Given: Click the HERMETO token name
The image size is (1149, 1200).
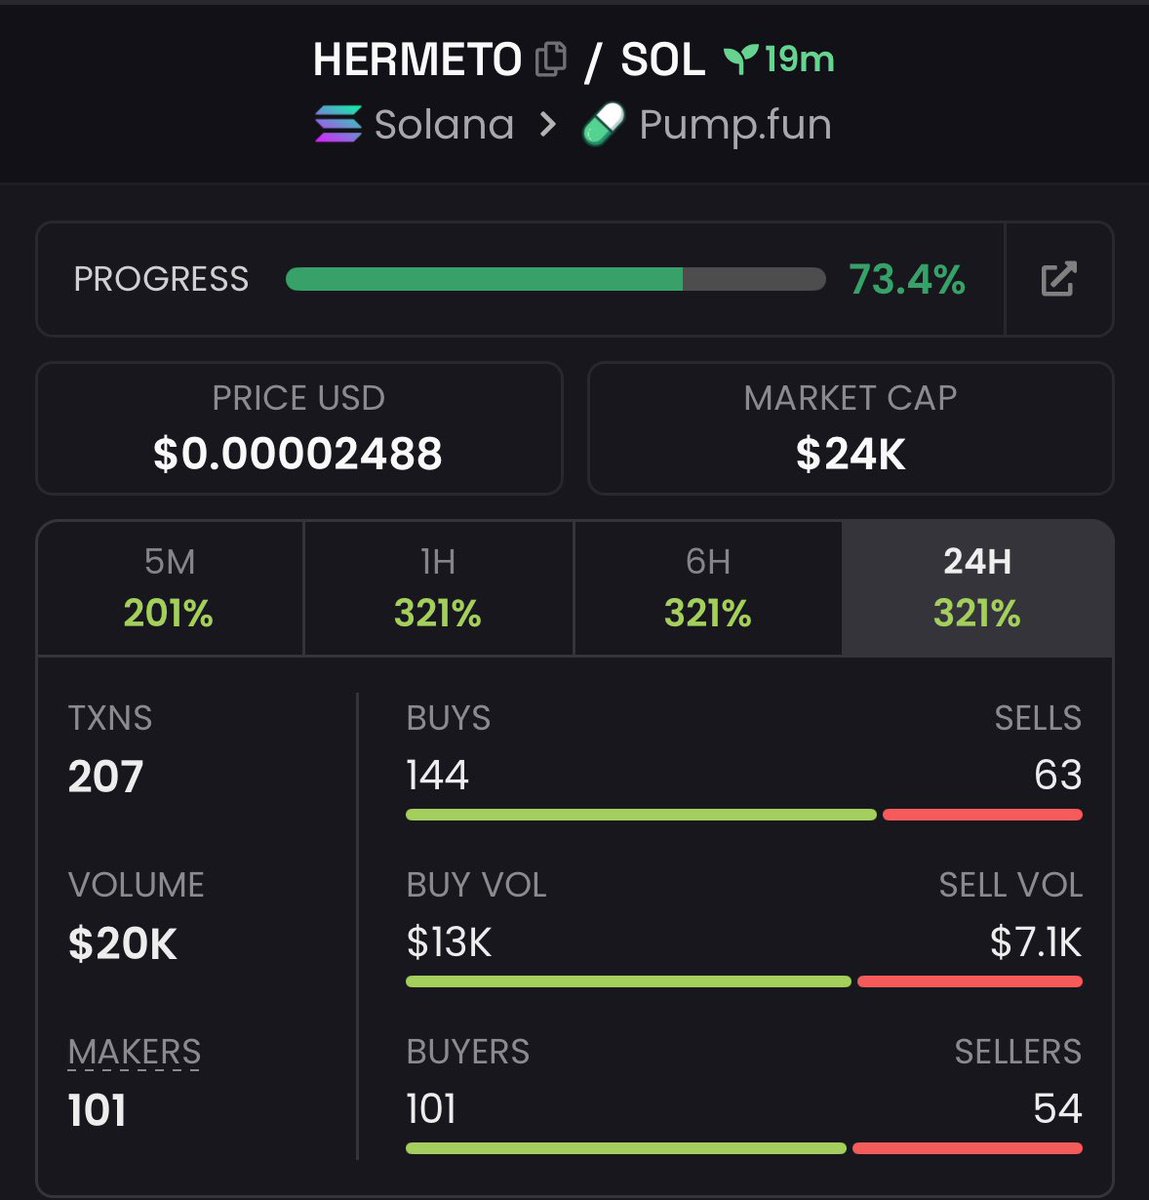Looking at the screenshot, I should pos(417,60).
